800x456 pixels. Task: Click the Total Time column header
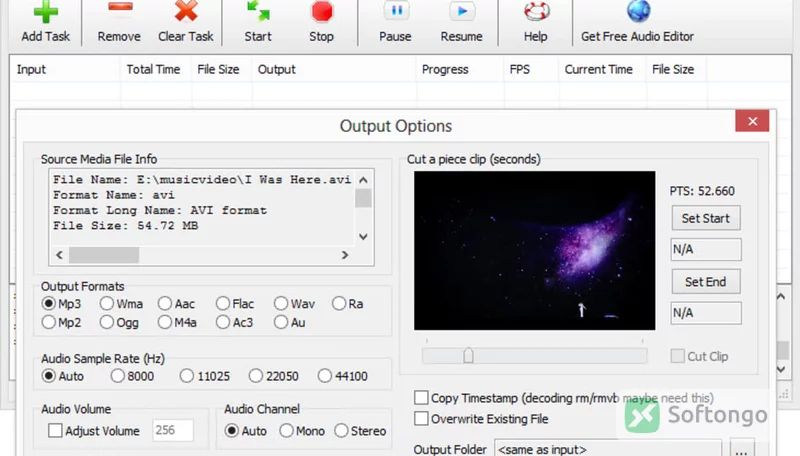(x=156, y=69)
